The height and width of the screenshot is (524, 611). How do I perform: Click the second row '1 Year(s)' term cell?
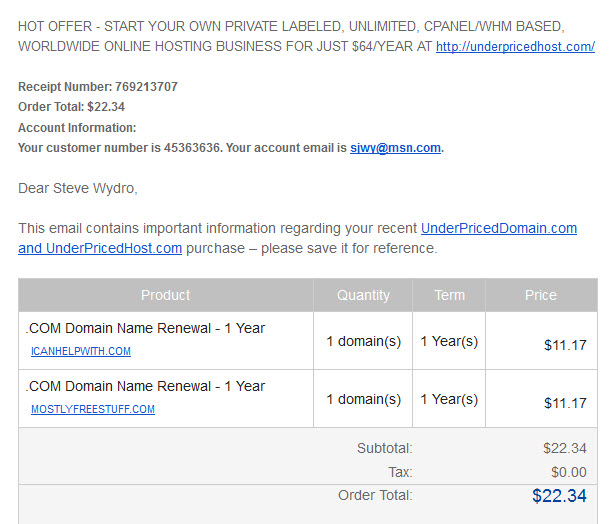(x=449, y=399)
